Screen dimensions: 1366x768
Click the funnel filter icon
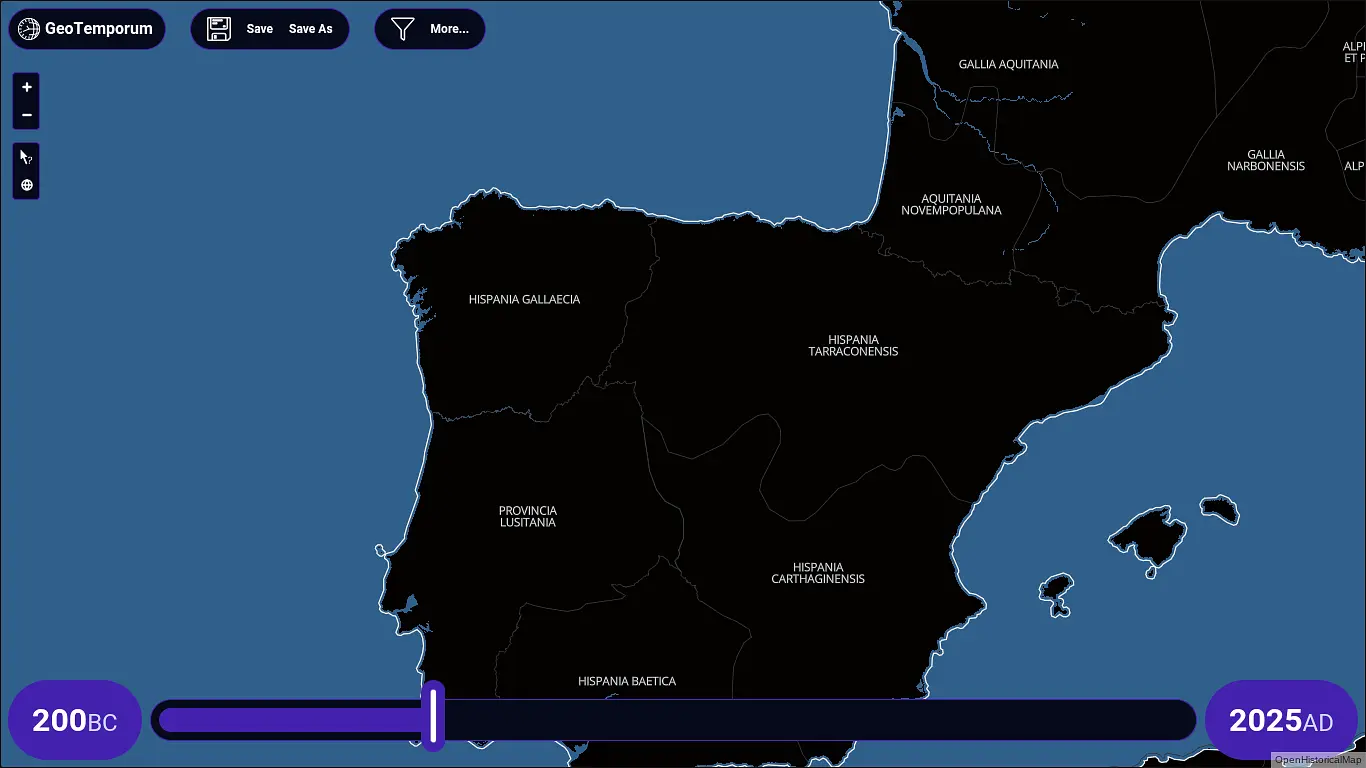point(402,29)
